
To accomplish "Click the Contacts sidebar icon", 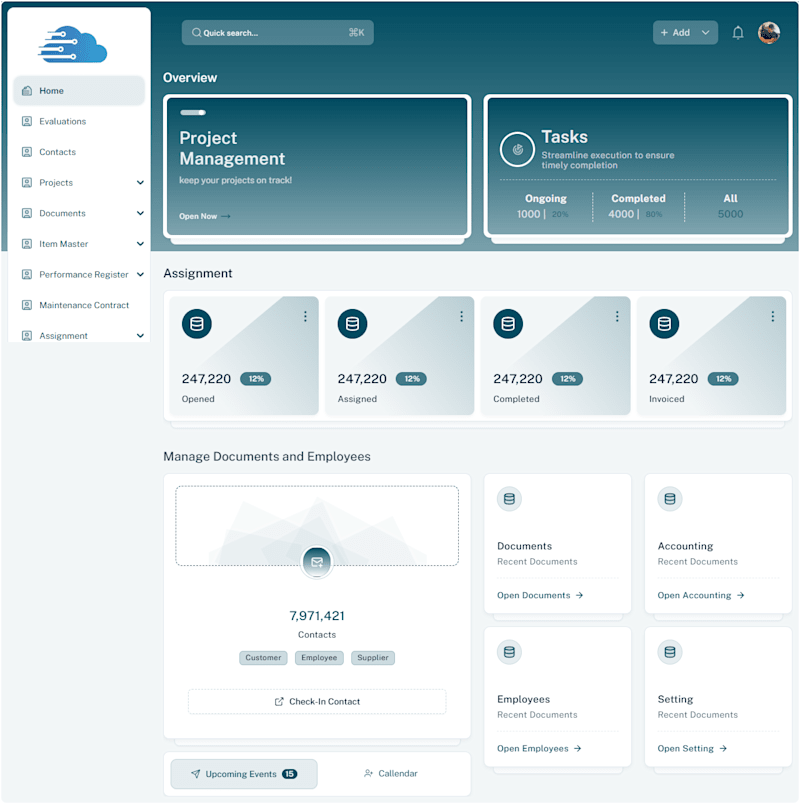I will click(27, 152).
